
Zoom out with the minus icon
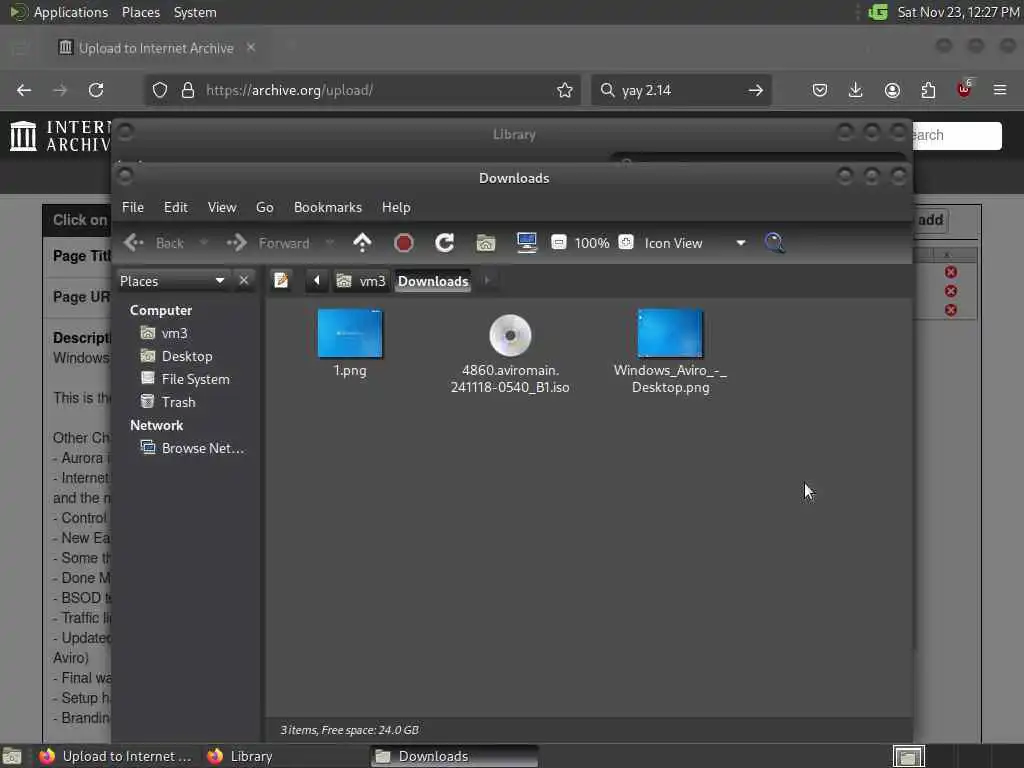coord(558,242)
